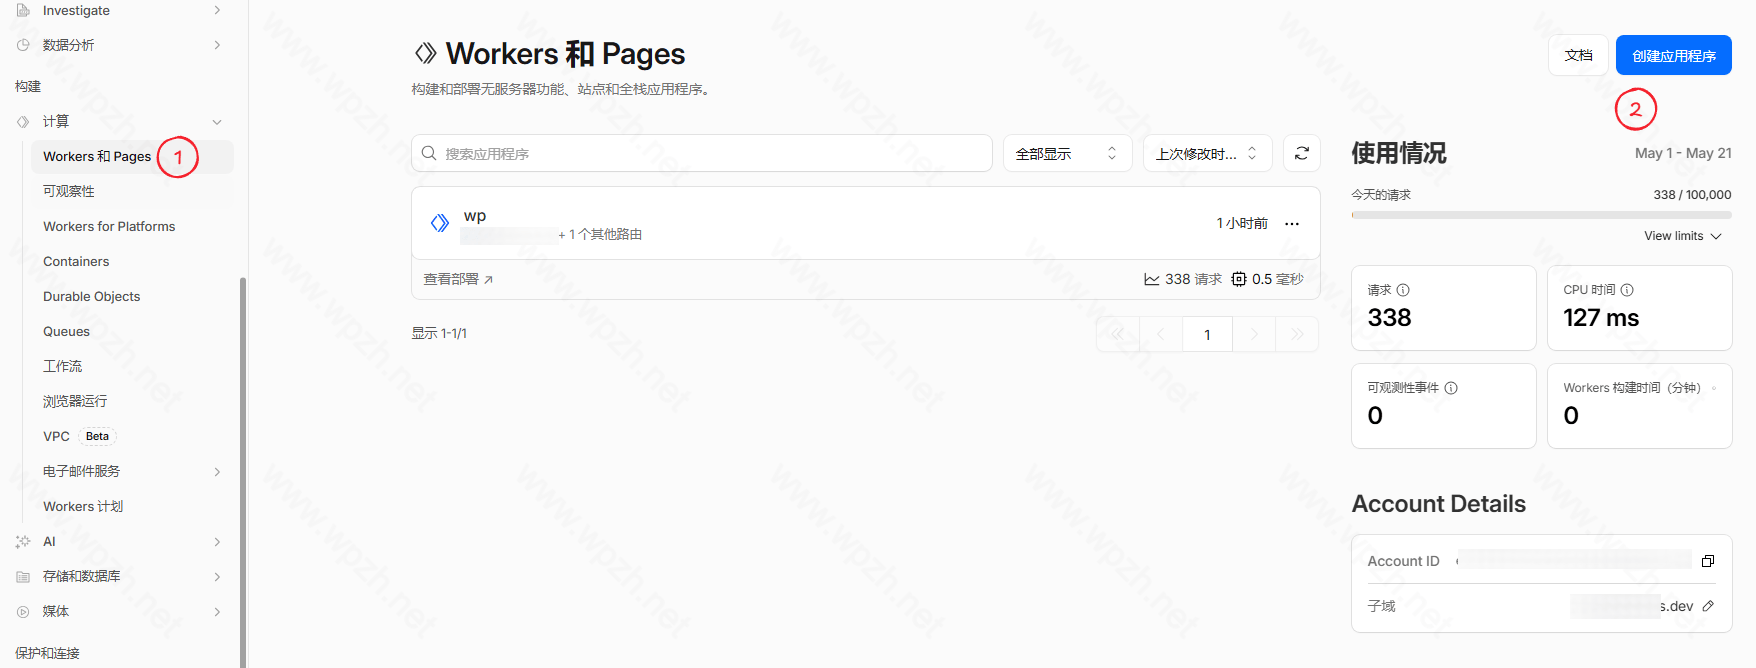Click the 存储和数据库 sidebar icon
The image size is (1756, 668).
23,577
